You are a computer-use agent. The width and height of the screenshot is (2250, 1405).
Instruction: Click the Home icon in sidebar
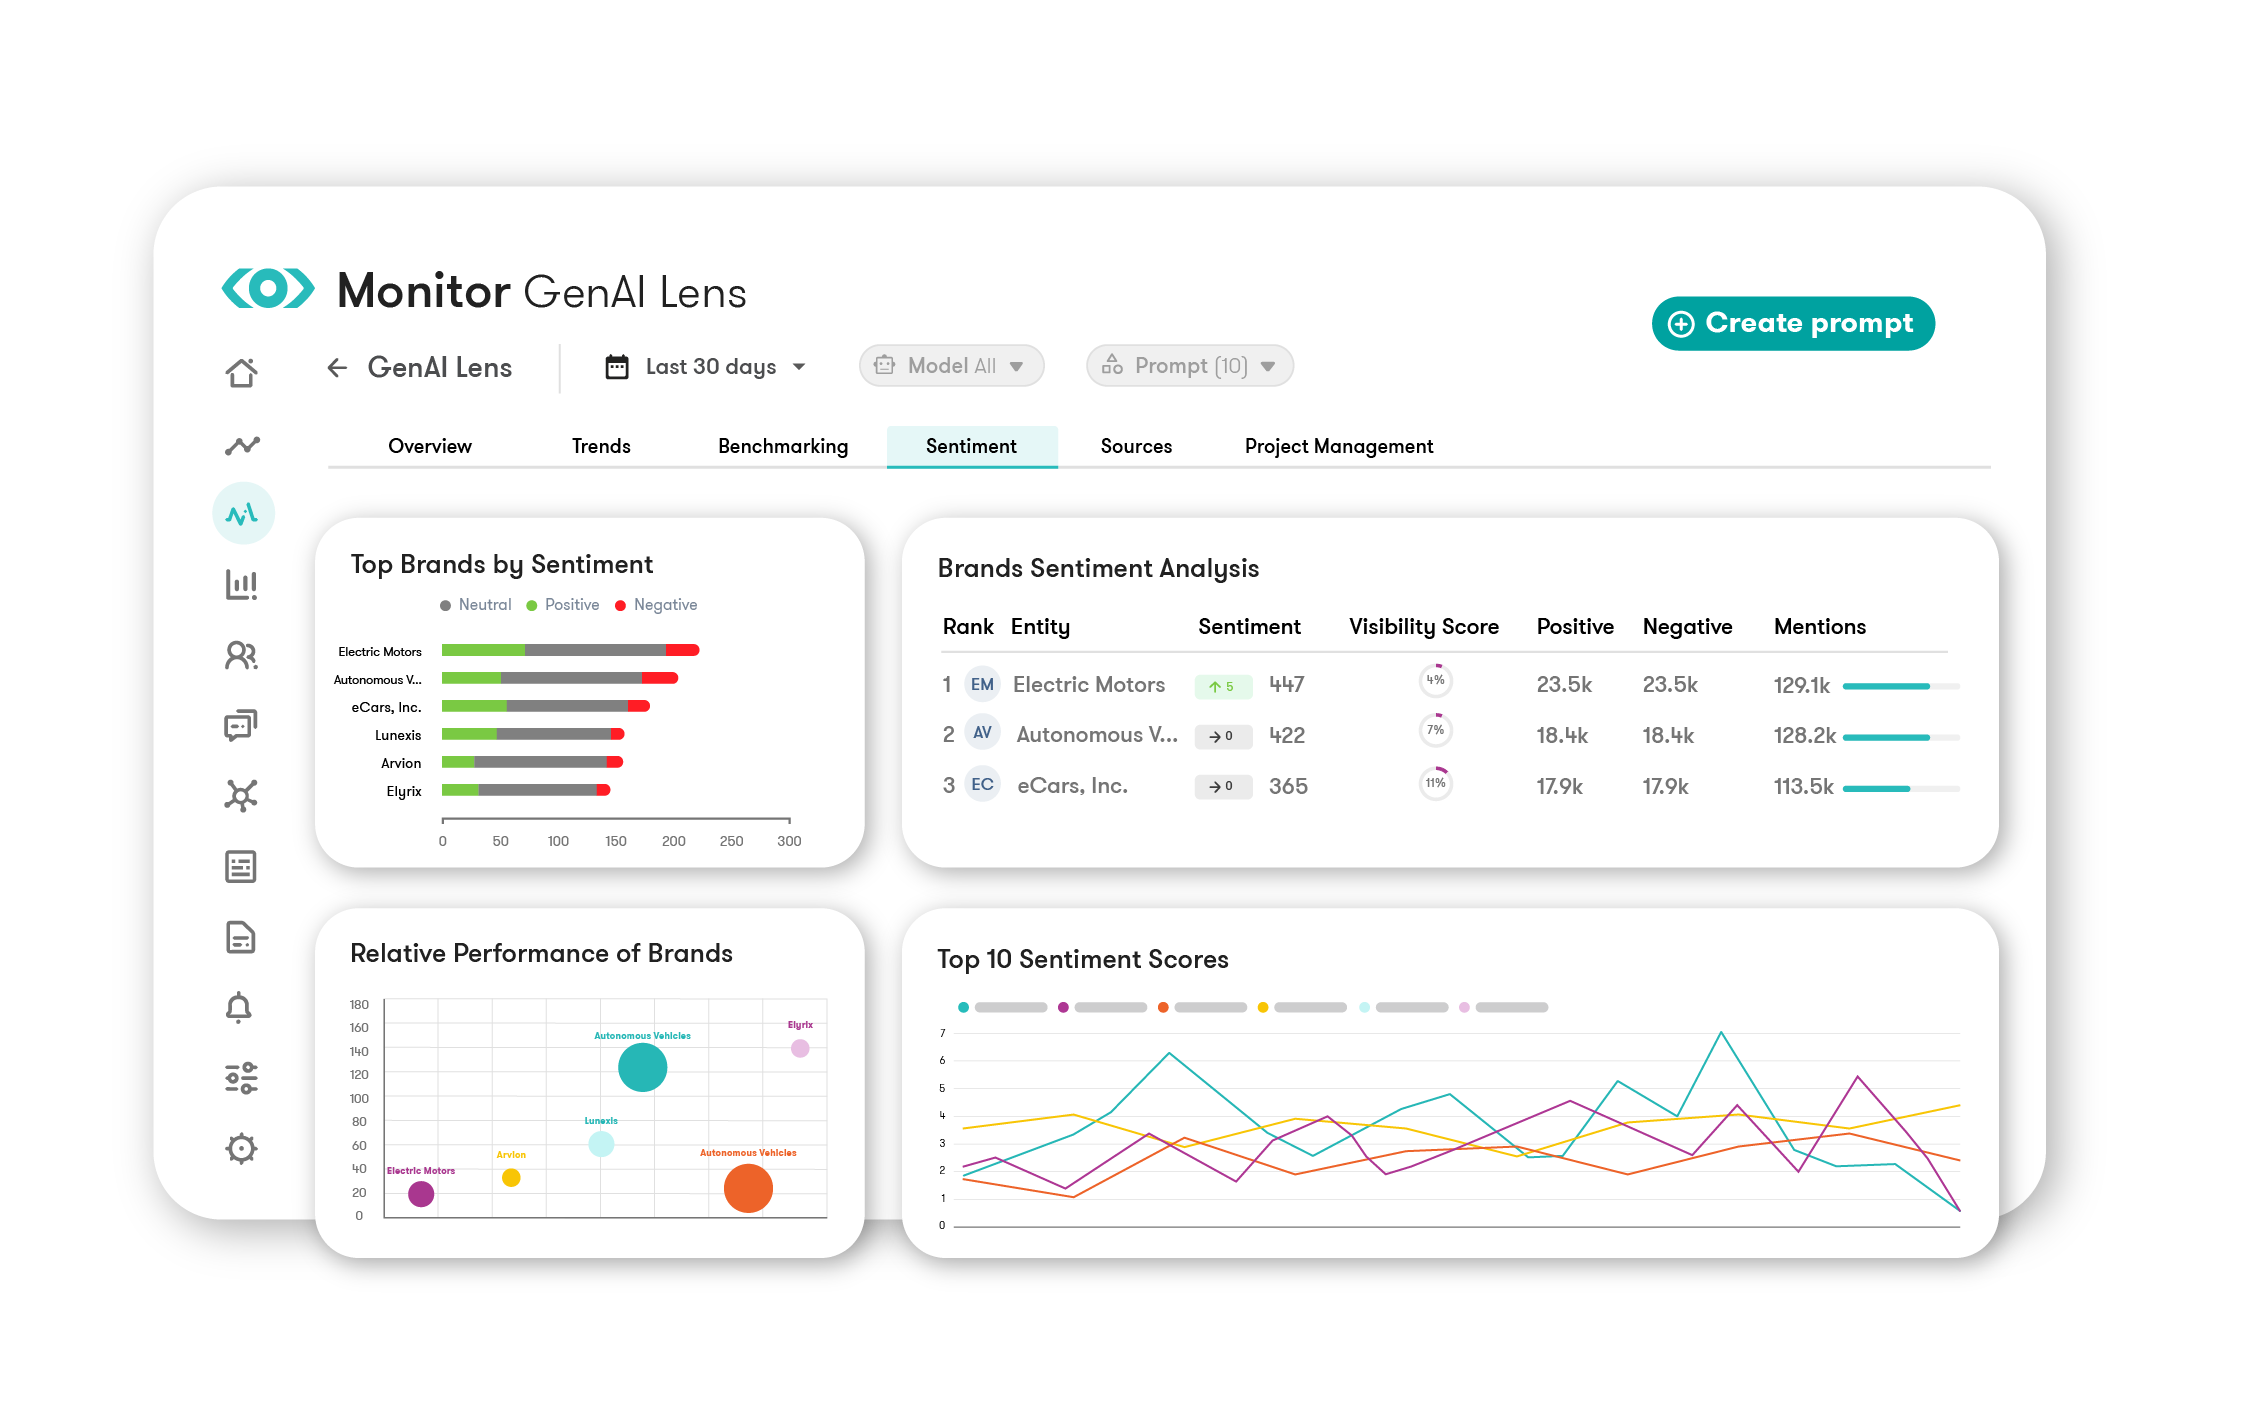pyautogui.click(x=241, y=373)
